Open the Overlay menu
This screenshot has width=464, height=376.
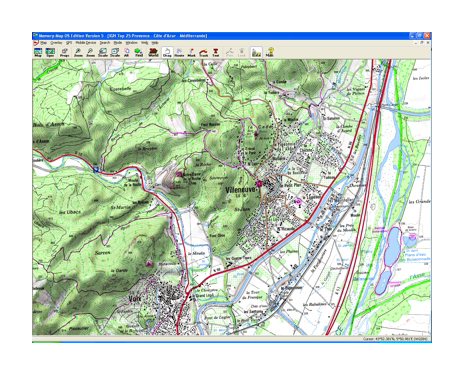tap(56, 43)
